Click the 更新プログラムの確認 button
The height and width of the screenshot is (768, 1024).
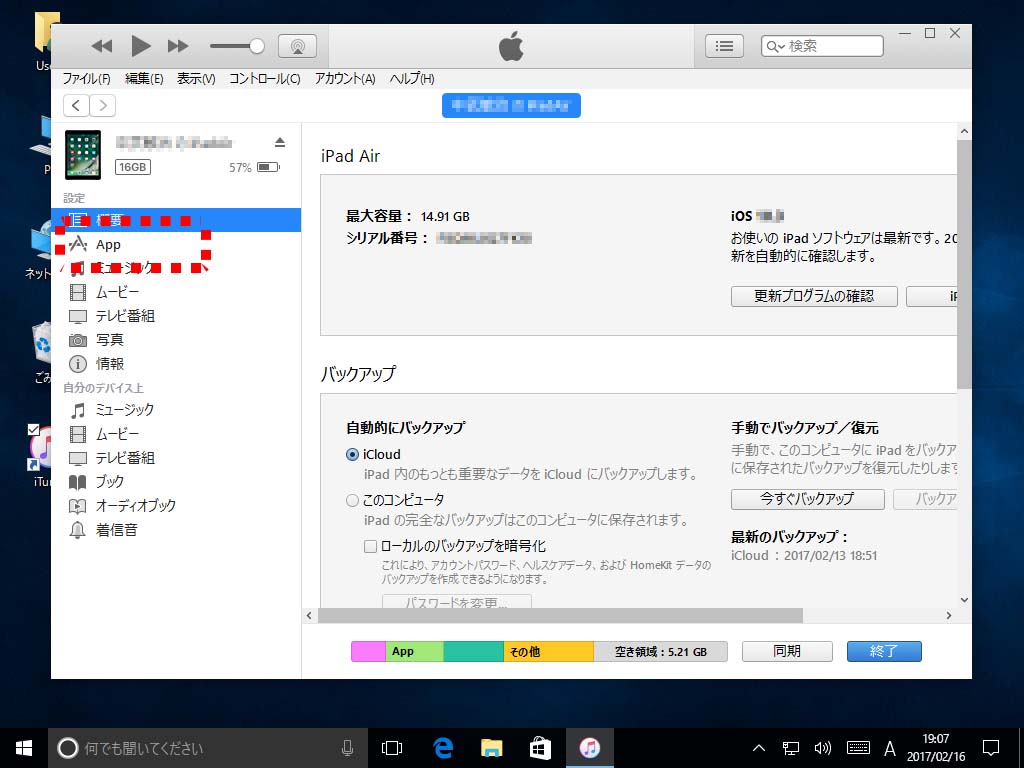click(813, 296)
